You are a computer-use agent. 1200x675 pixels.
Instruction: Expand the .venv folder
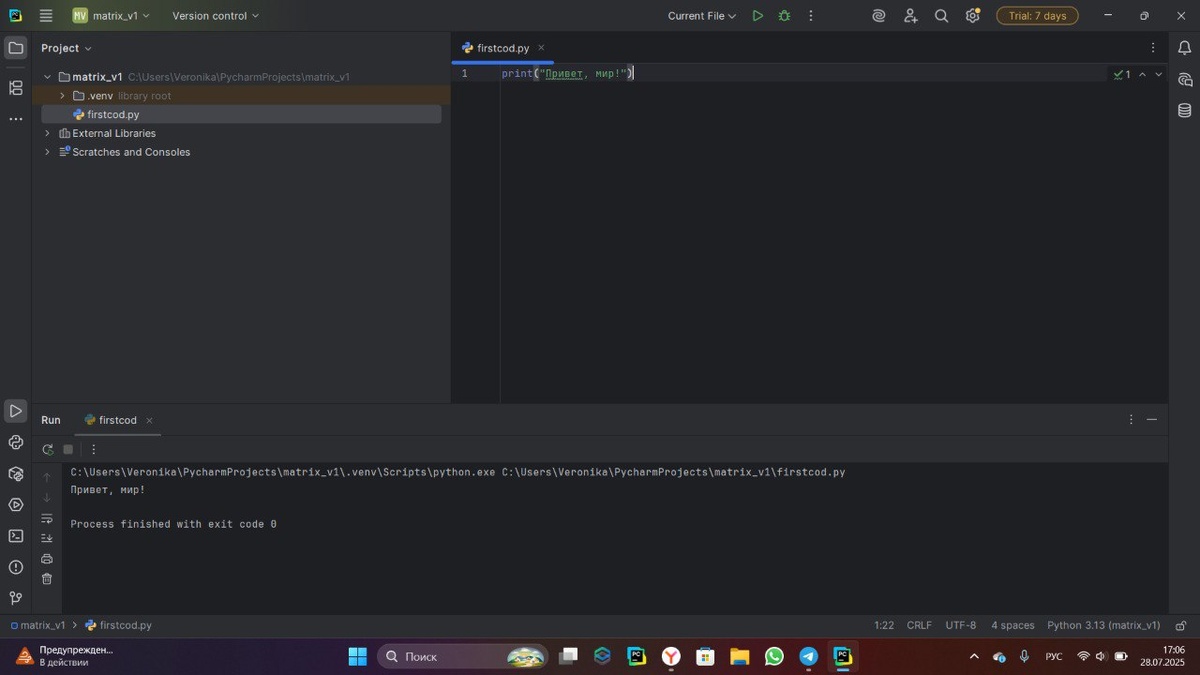(x=62, y=96)
